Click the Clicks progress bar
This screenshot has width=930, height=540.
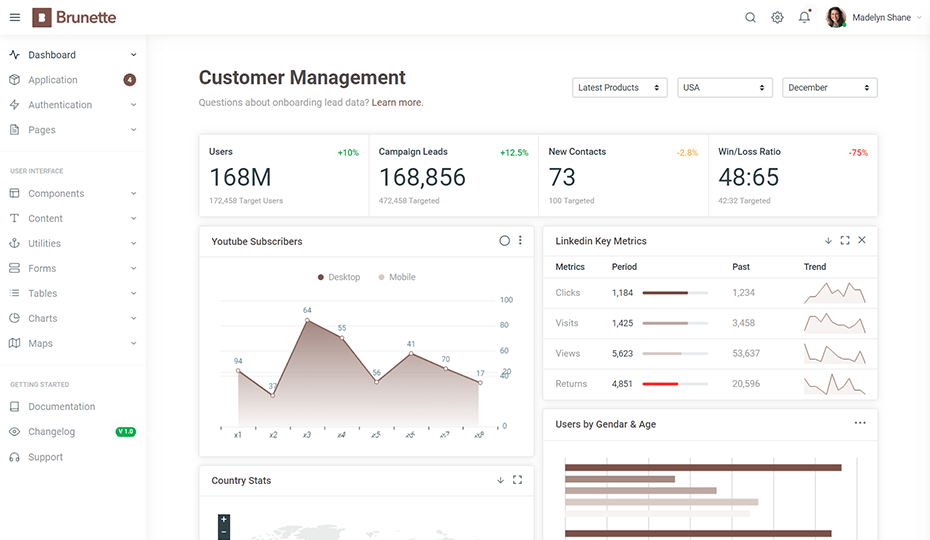pyautogui.click(x=675, y=293)
